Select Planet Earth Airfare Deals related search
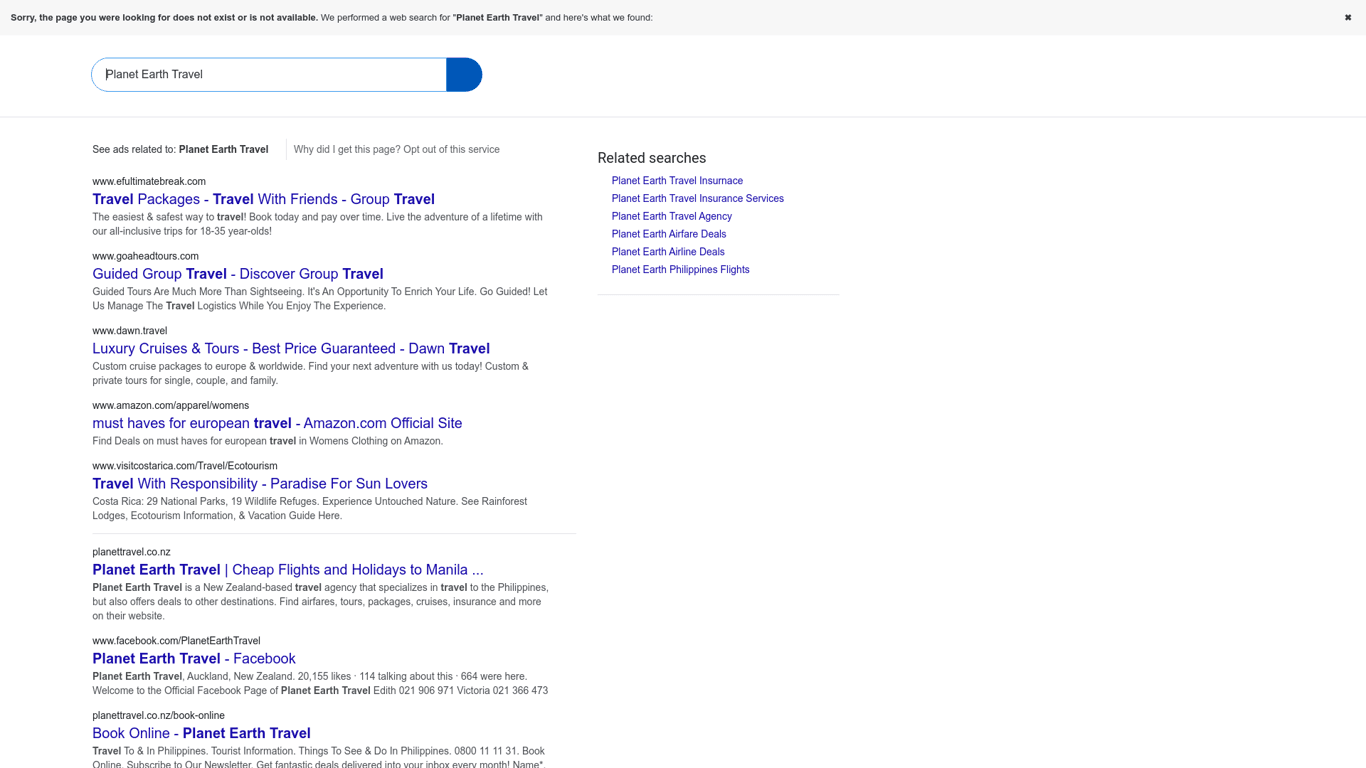This screenshot has width=1366, height=768. (668, 234)
